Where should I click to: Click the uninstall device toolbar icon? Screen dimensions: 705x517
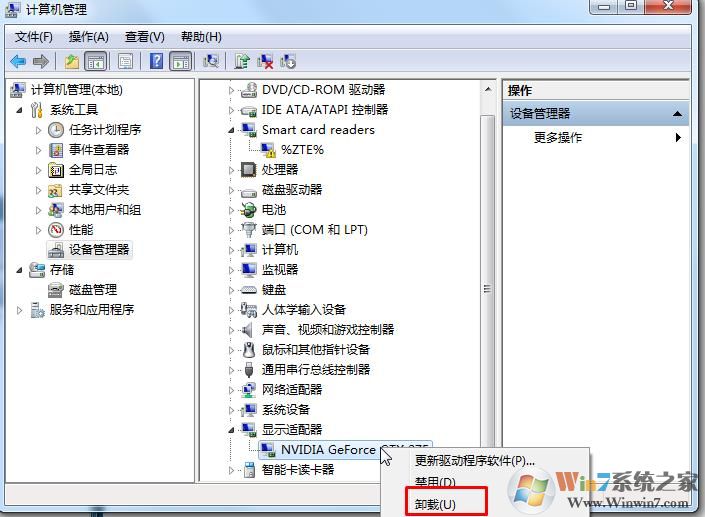(265, 61)
